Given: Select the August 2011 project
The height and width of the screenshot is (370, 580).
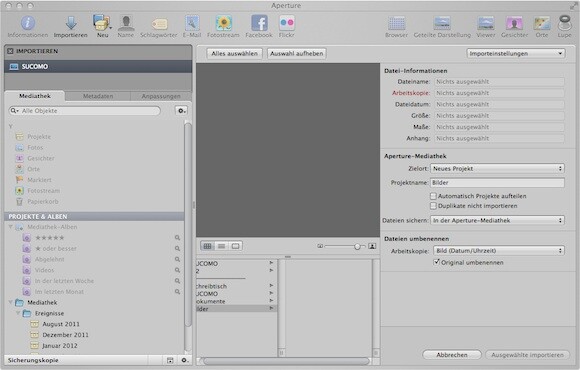Looking at the screenshot, I should [x=61, y=324].
